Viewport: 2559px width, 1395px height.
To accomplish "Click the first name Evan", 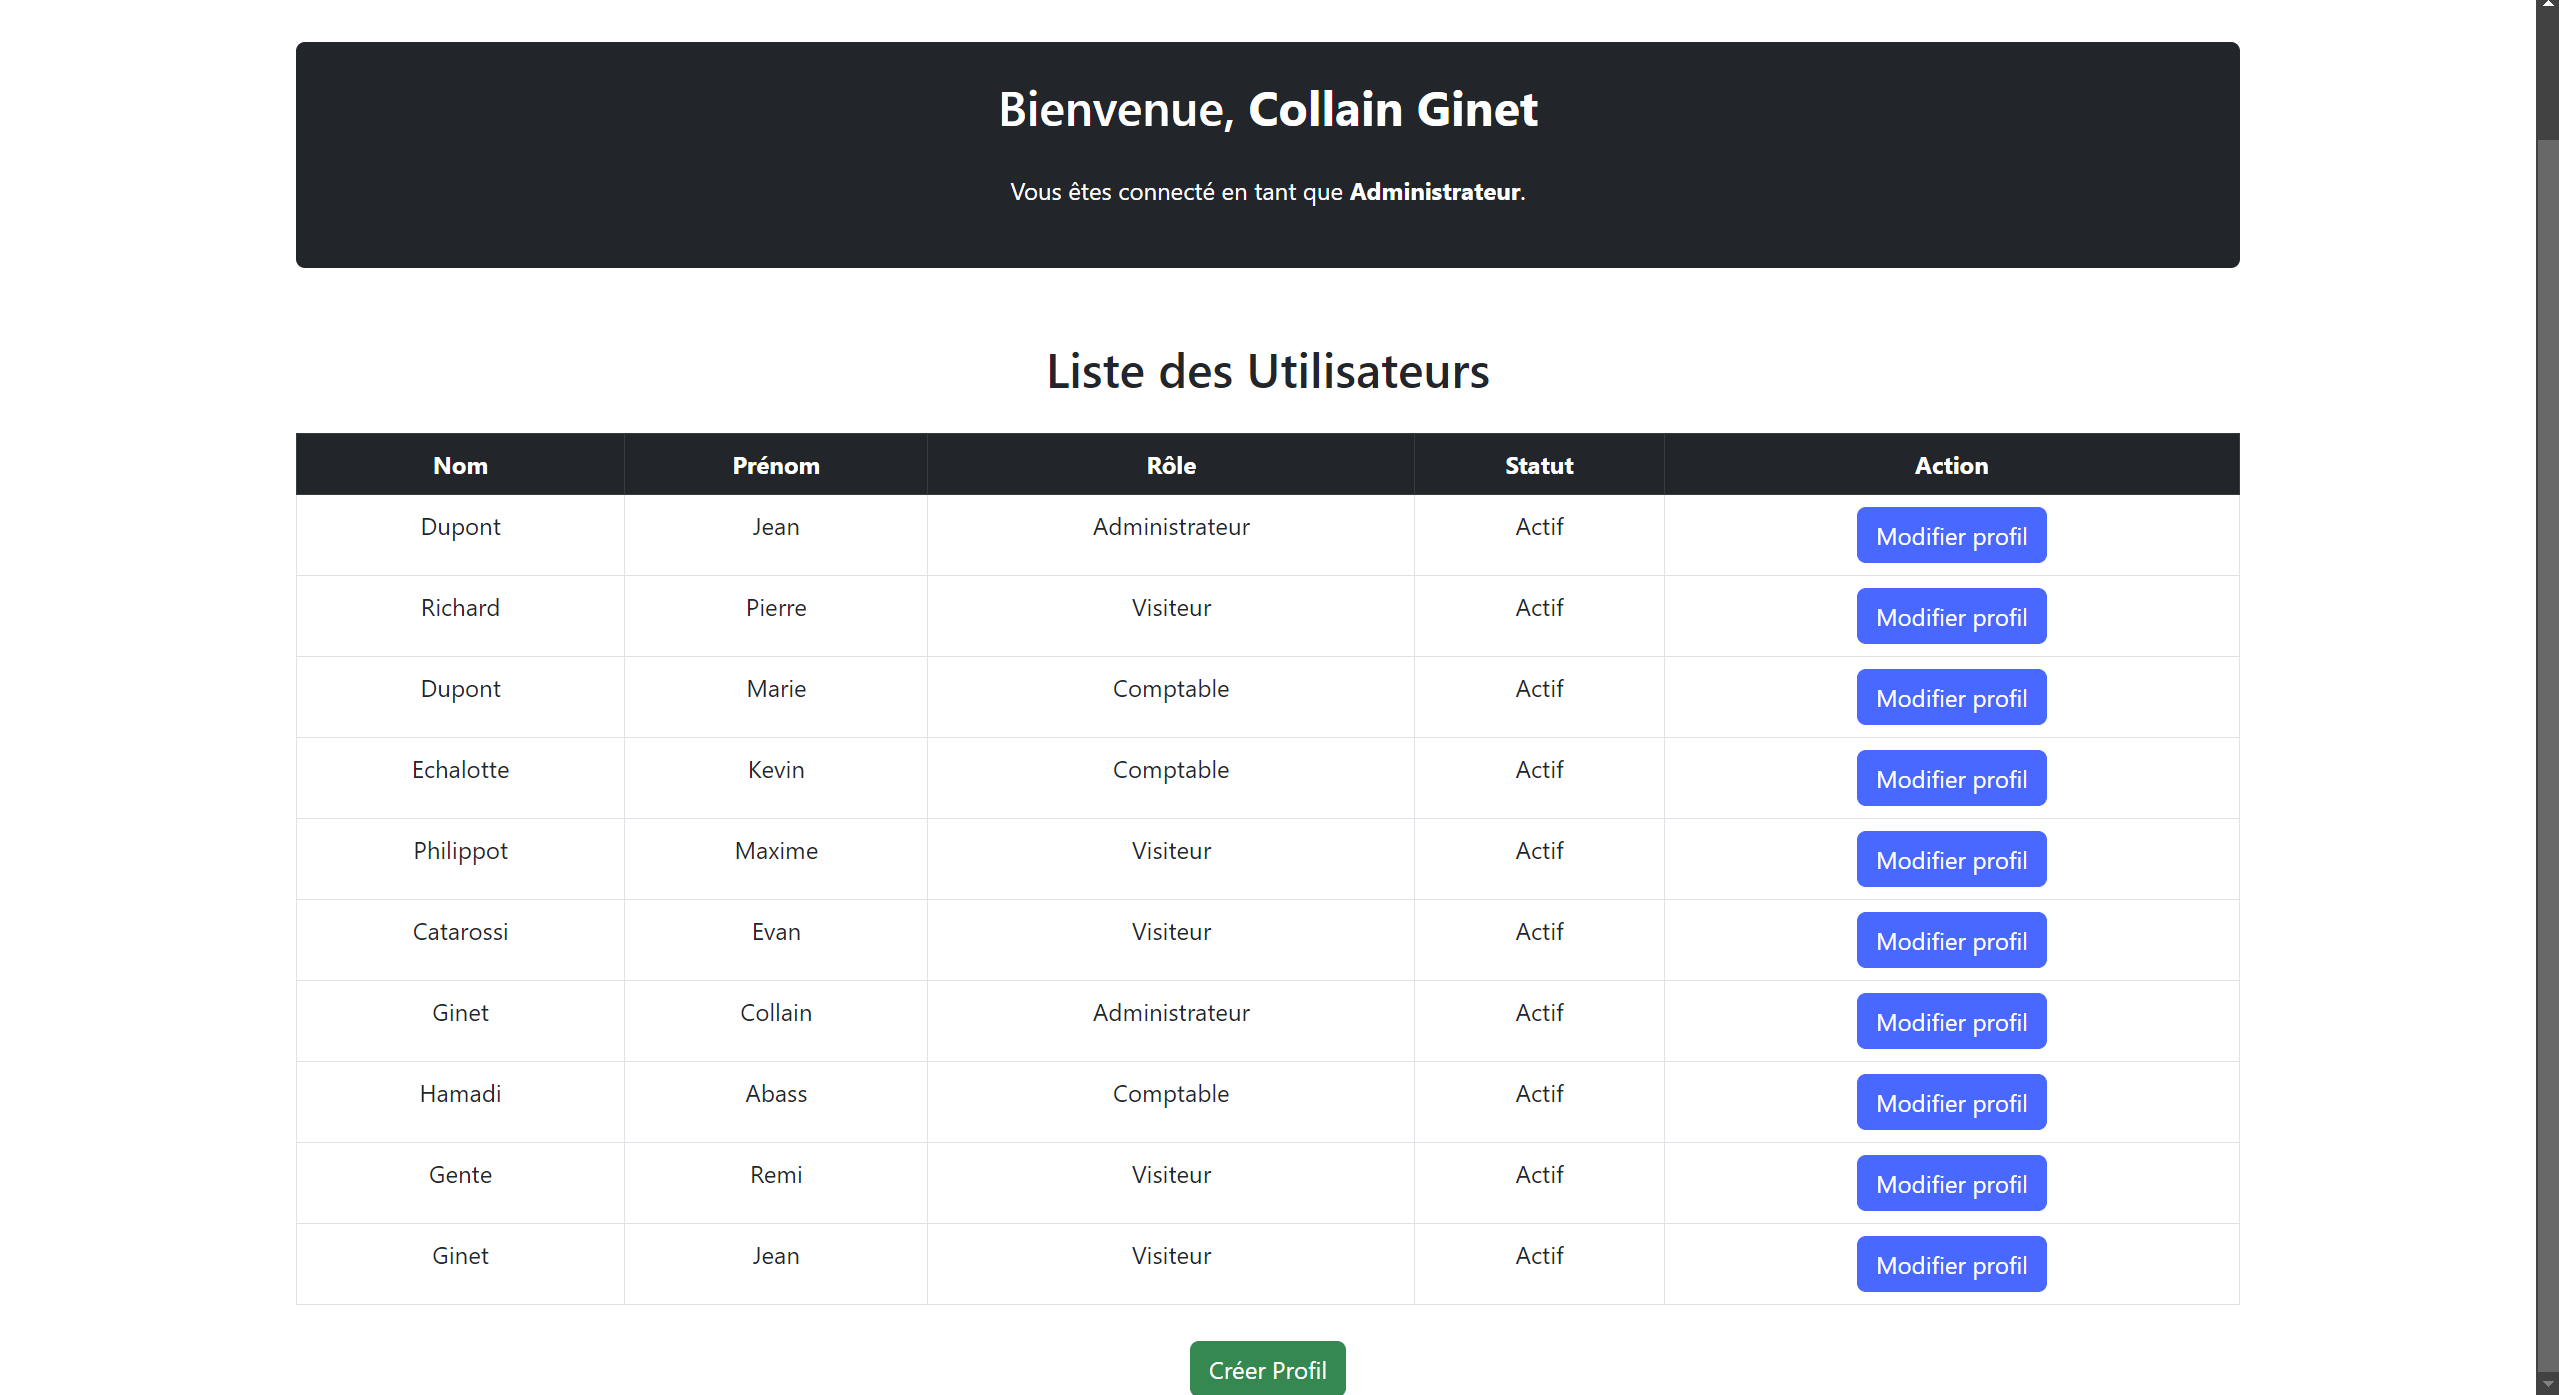I will [776, 932].
